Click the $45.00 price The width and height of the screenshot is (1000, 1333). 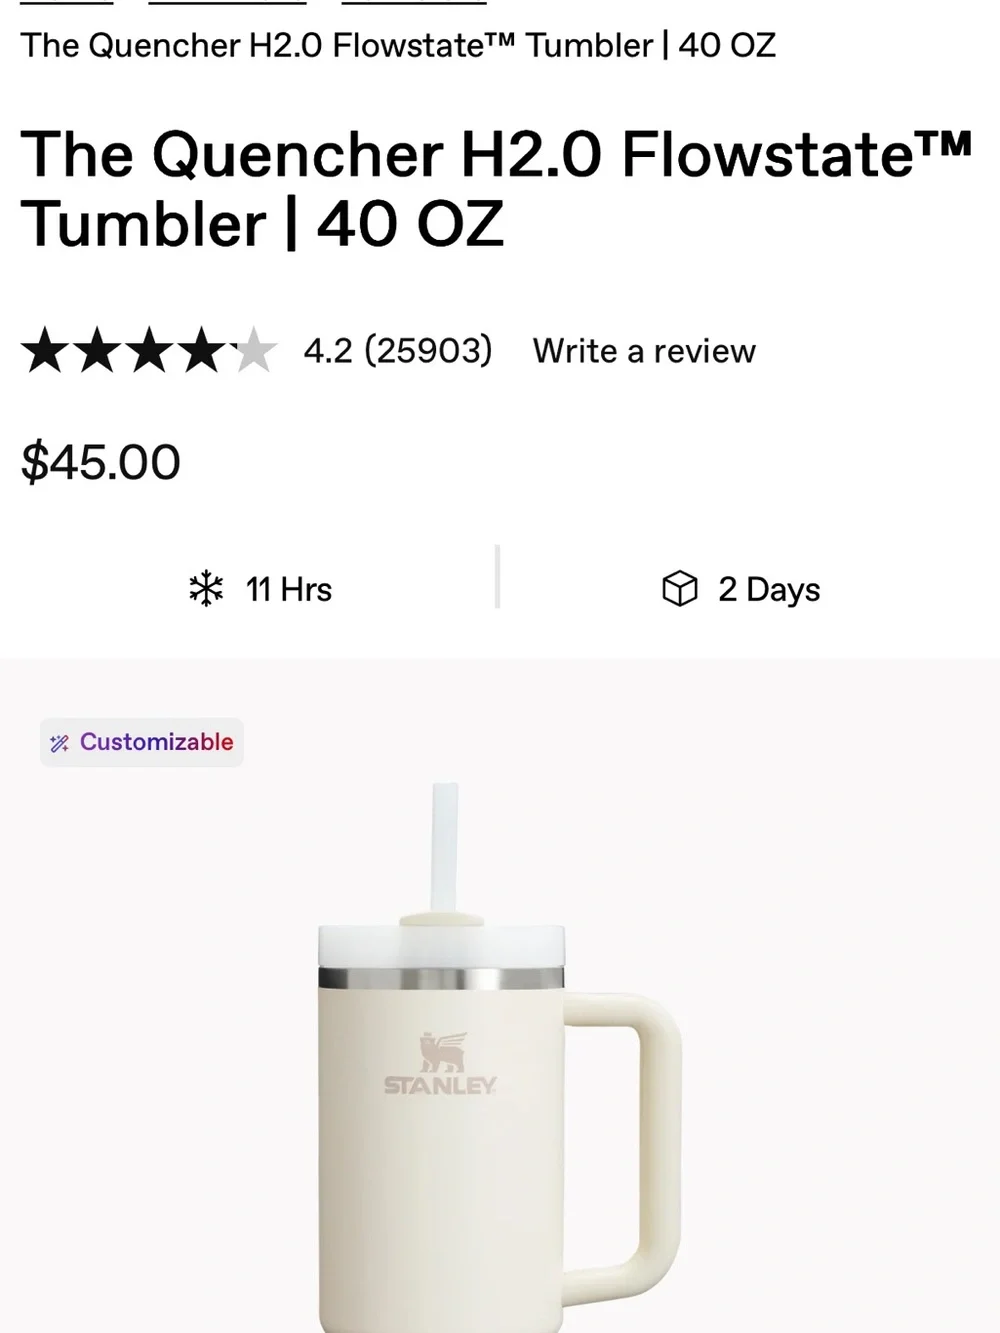click(101, 462)
